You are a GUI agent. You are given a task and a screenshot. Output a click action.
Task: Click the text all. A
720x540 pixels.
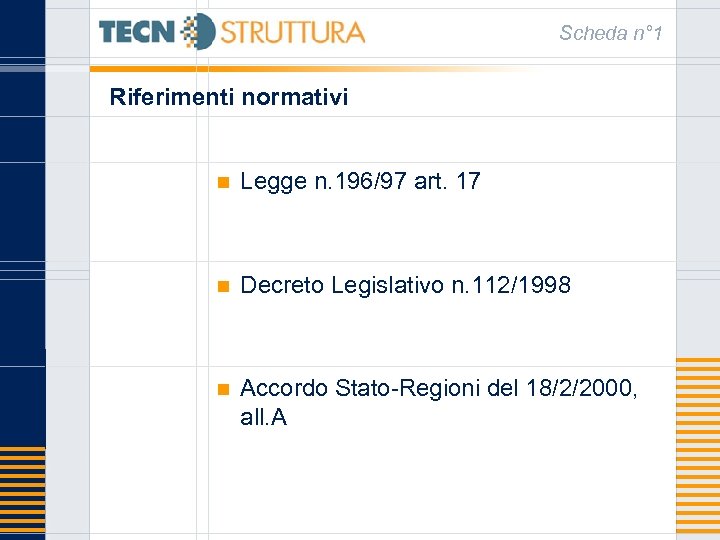pos(263,418)
